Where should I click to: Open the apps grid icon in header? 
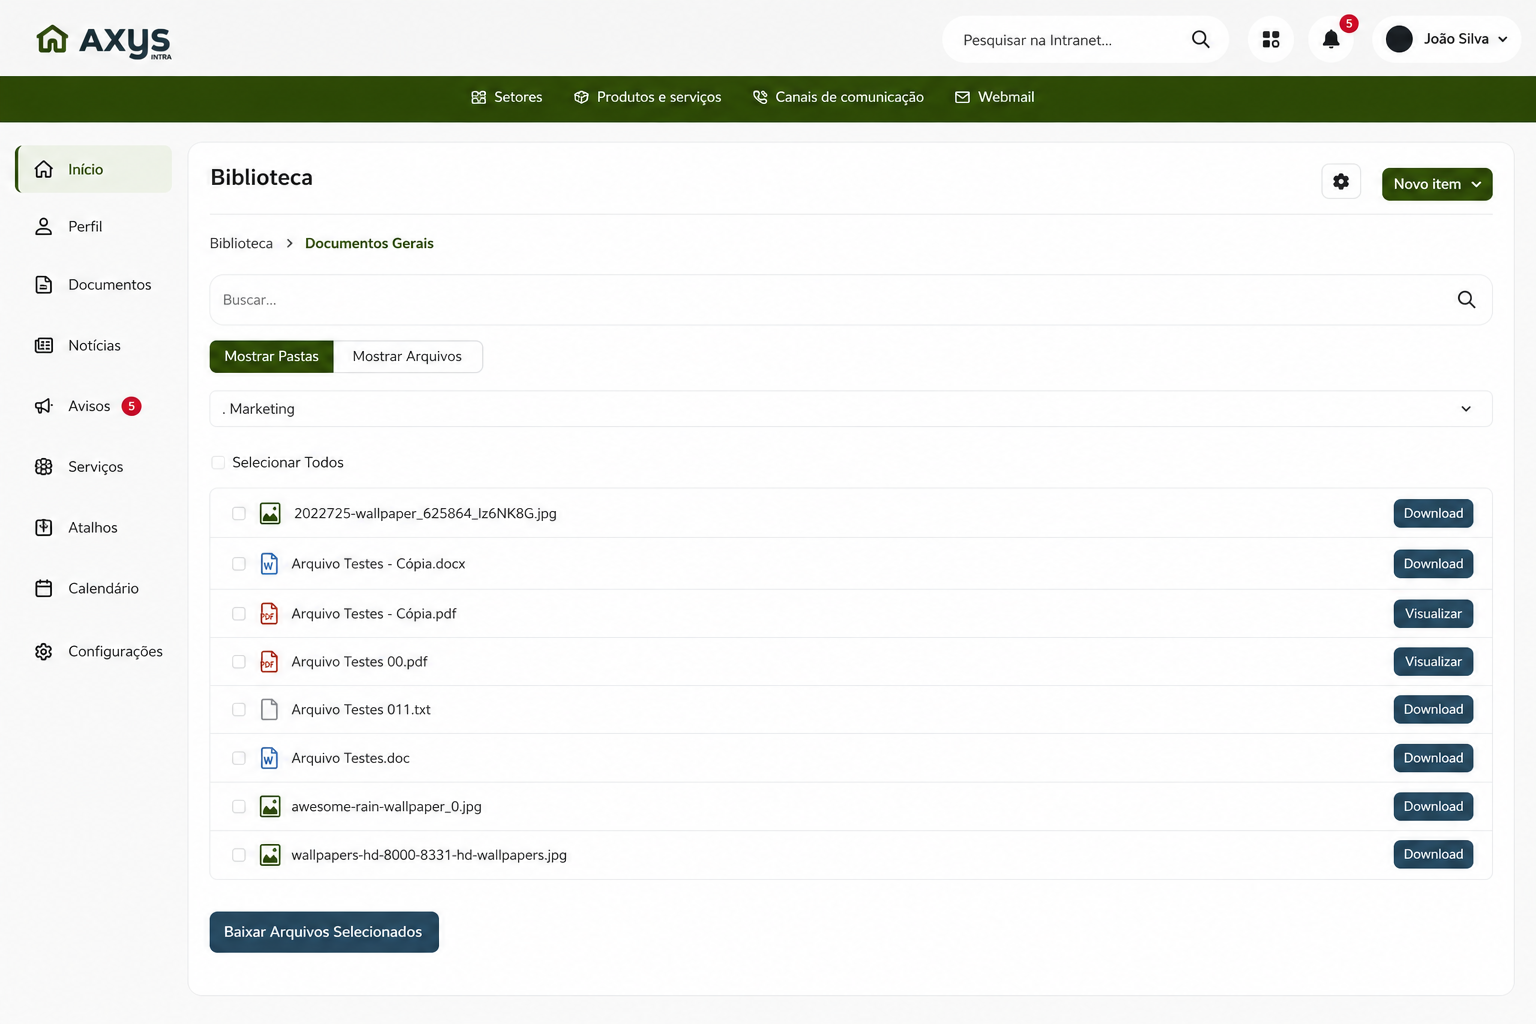(x=1271, y=39)
